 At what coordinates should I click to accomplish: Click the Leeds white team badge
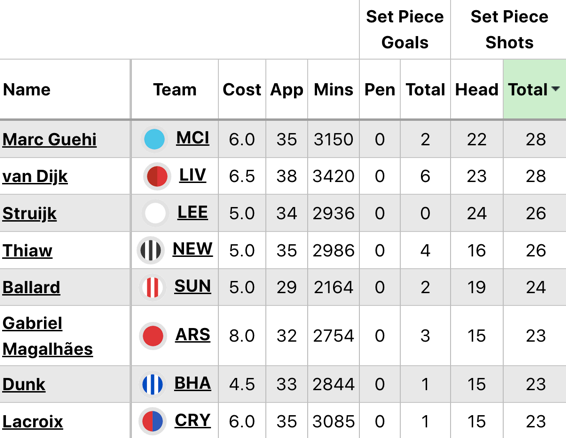coord(155,213)
